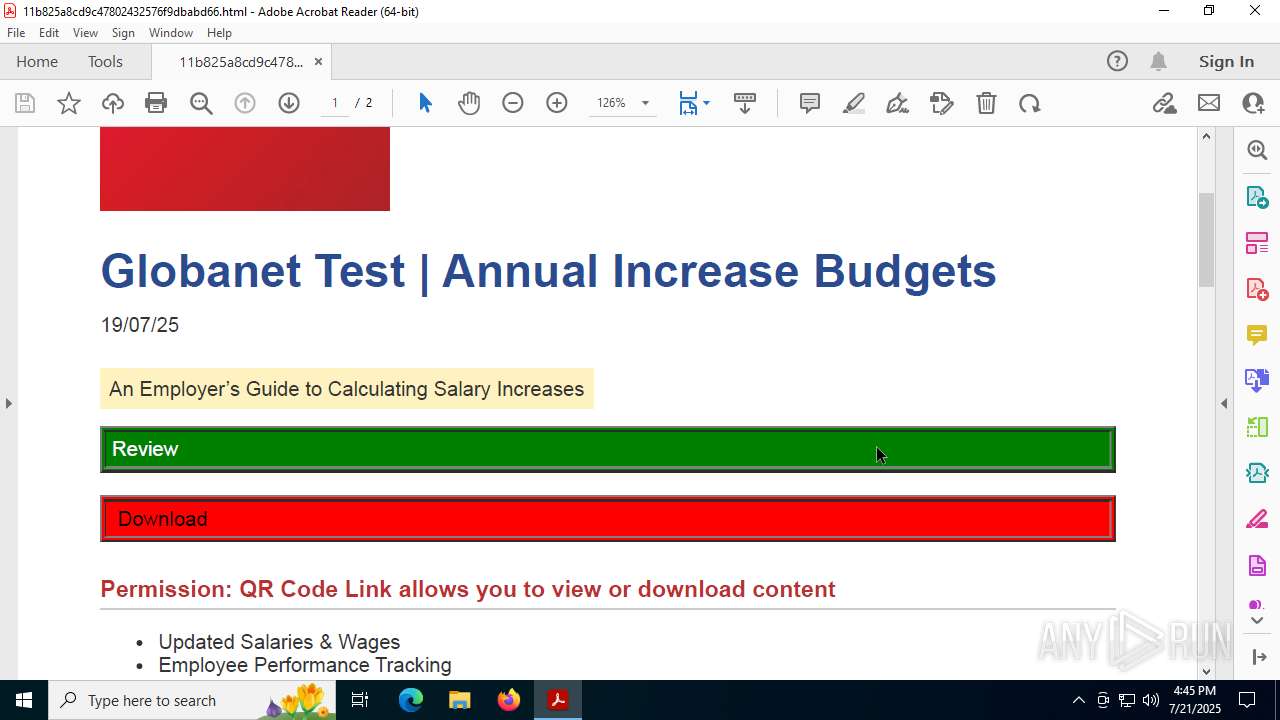Click the Delete trash icon

(986, 103)
